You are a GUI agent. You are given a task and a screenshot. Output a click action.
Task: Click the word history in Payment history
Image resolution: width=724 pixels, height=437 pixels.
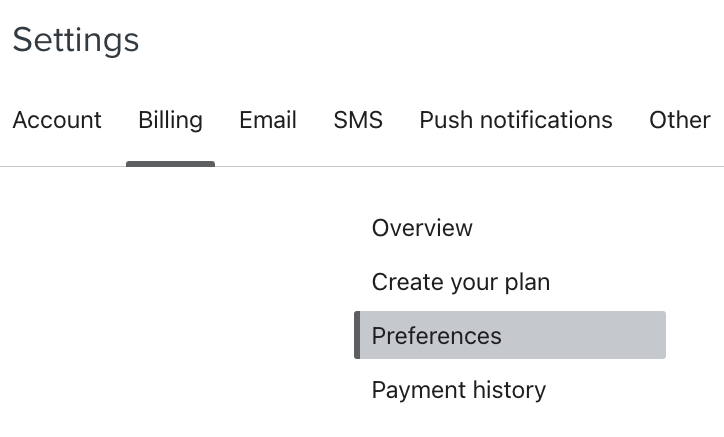(507, 390)
